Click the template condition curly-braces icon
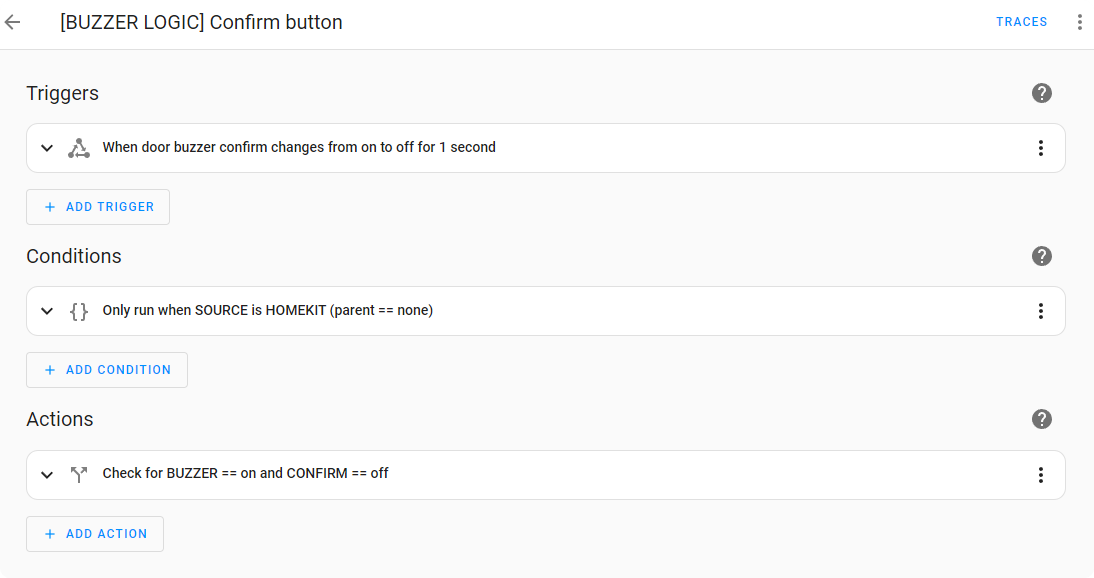 [x=79, y=310]
